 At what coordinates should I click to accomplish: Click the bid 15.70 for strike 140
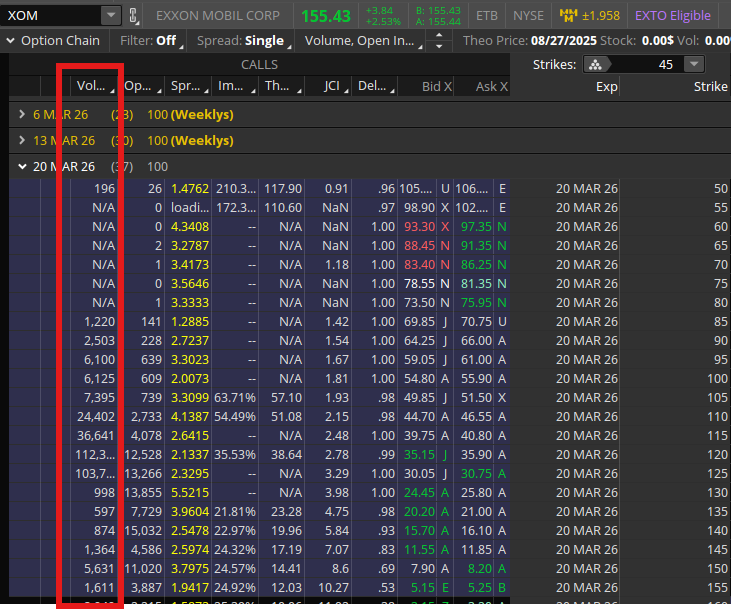pyautogui.click(x=419, y=531)
